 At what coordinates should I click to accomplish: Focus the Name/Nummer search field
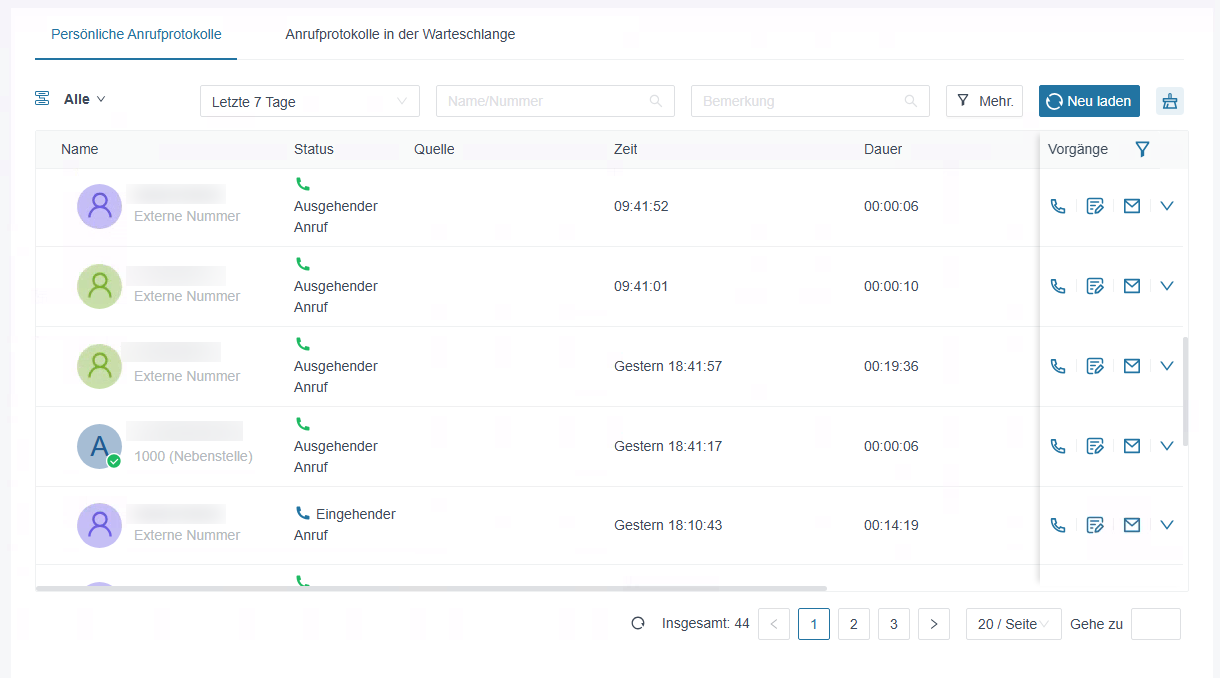click(555, 101)
